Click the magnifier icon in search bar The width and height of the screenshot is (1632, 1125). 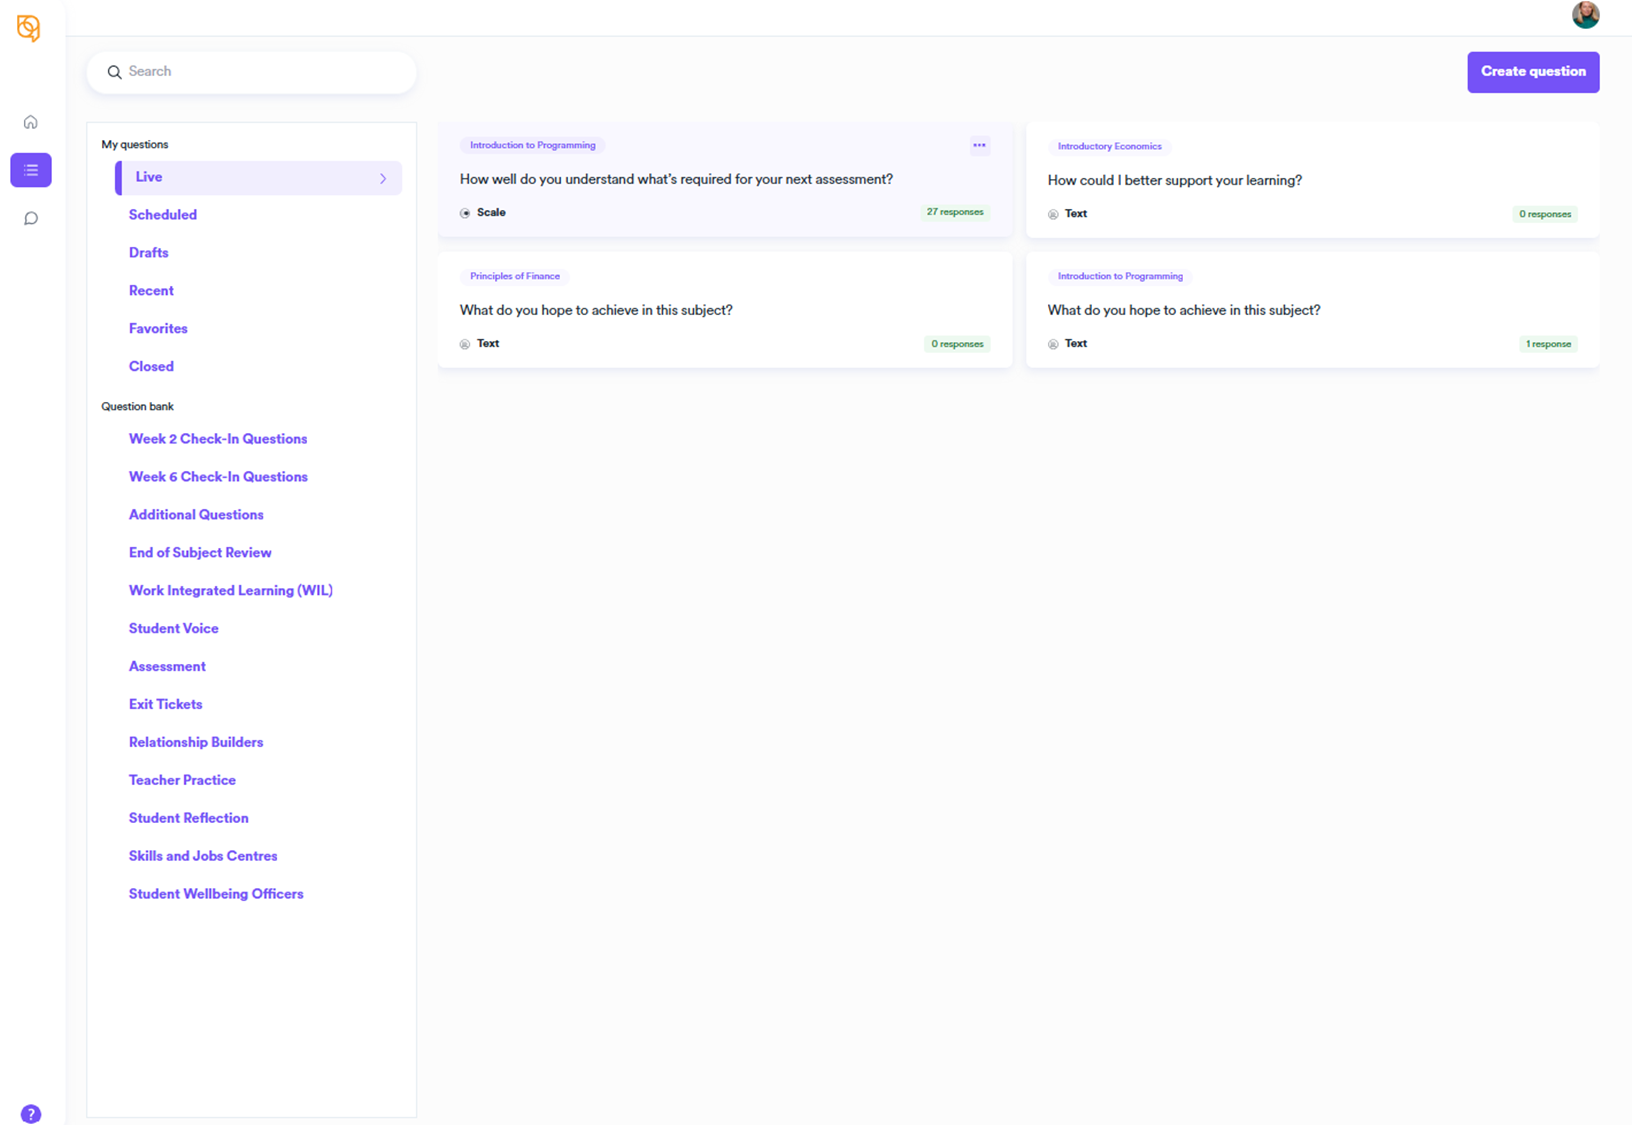tap(115, 72)
